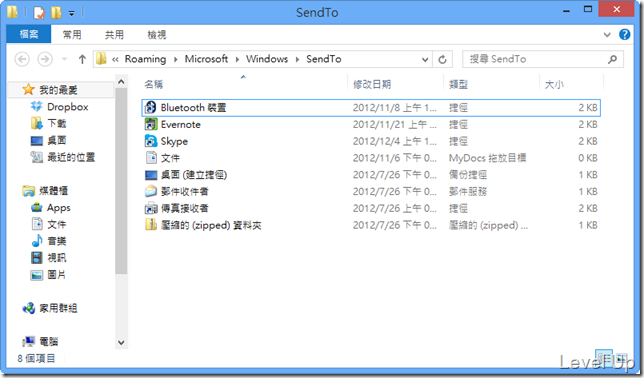Go up one folder level

coord(82,59)
